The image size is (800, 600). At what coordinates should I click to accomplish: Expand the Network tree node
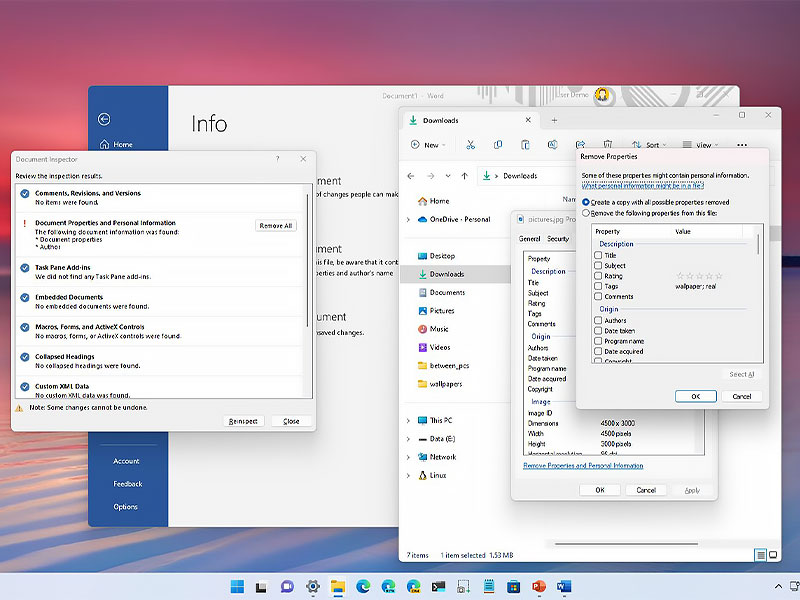click(x=408, y=458)
